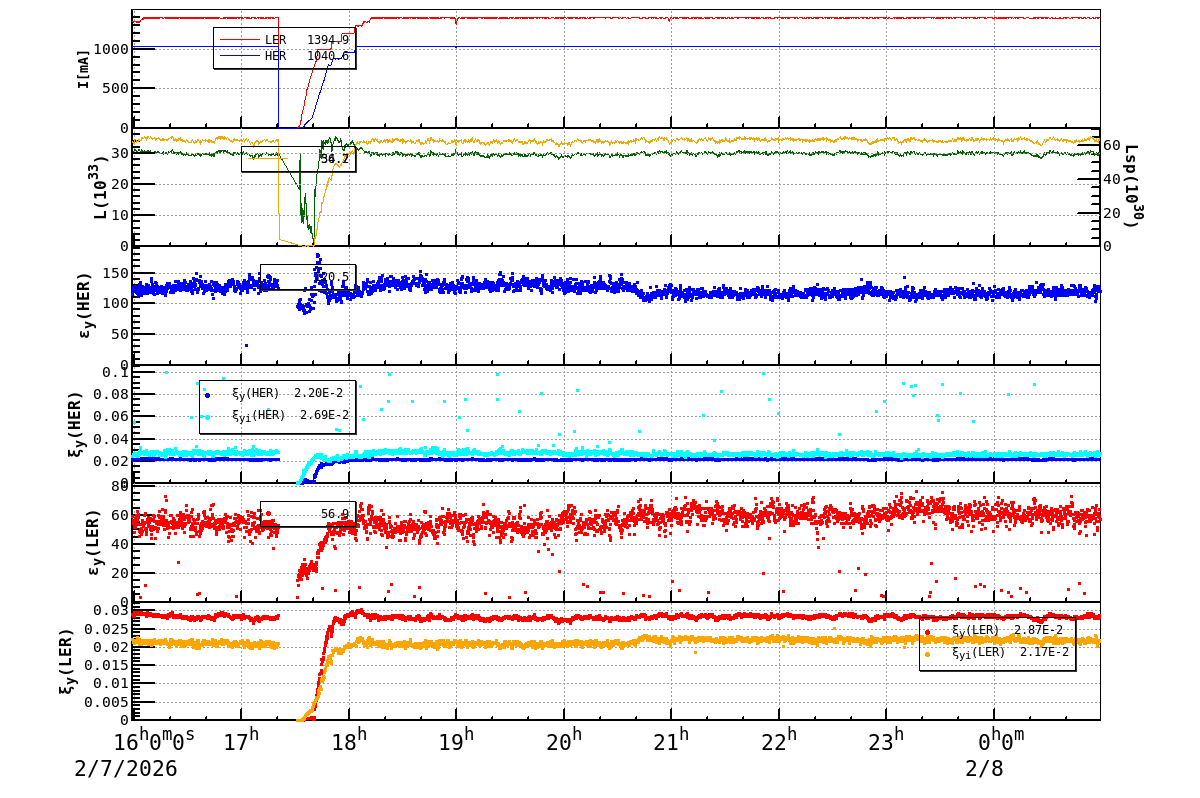Click the 0.015 tick on ξy(LER) axis
The image size is (1200, 798).
coord(108,665)
